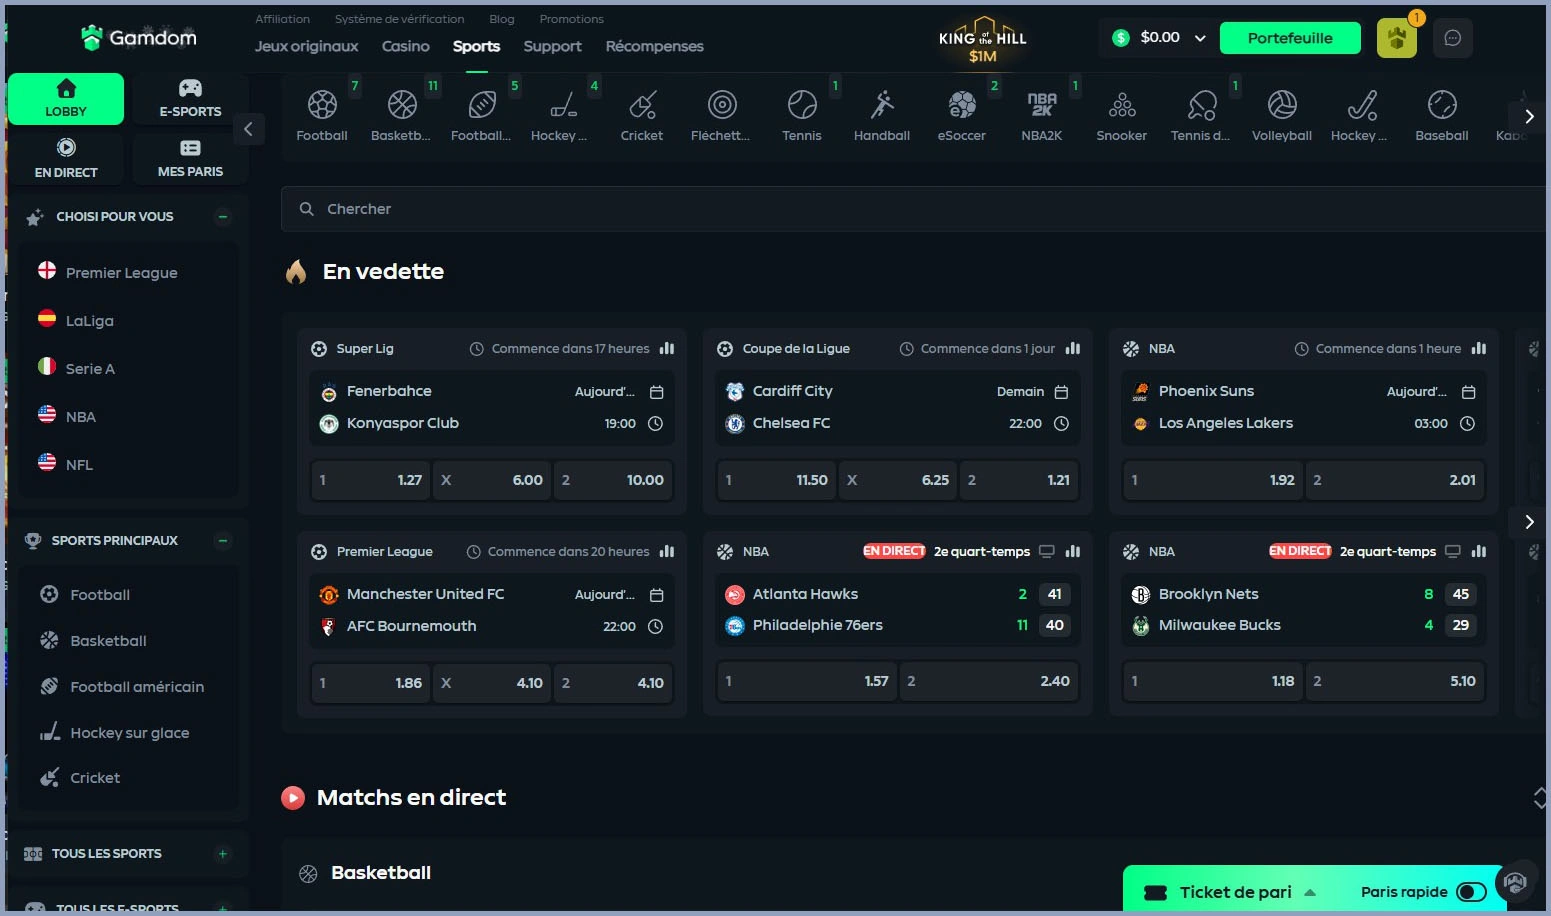Open the eSoccer category icon

(x=962, y=114)
